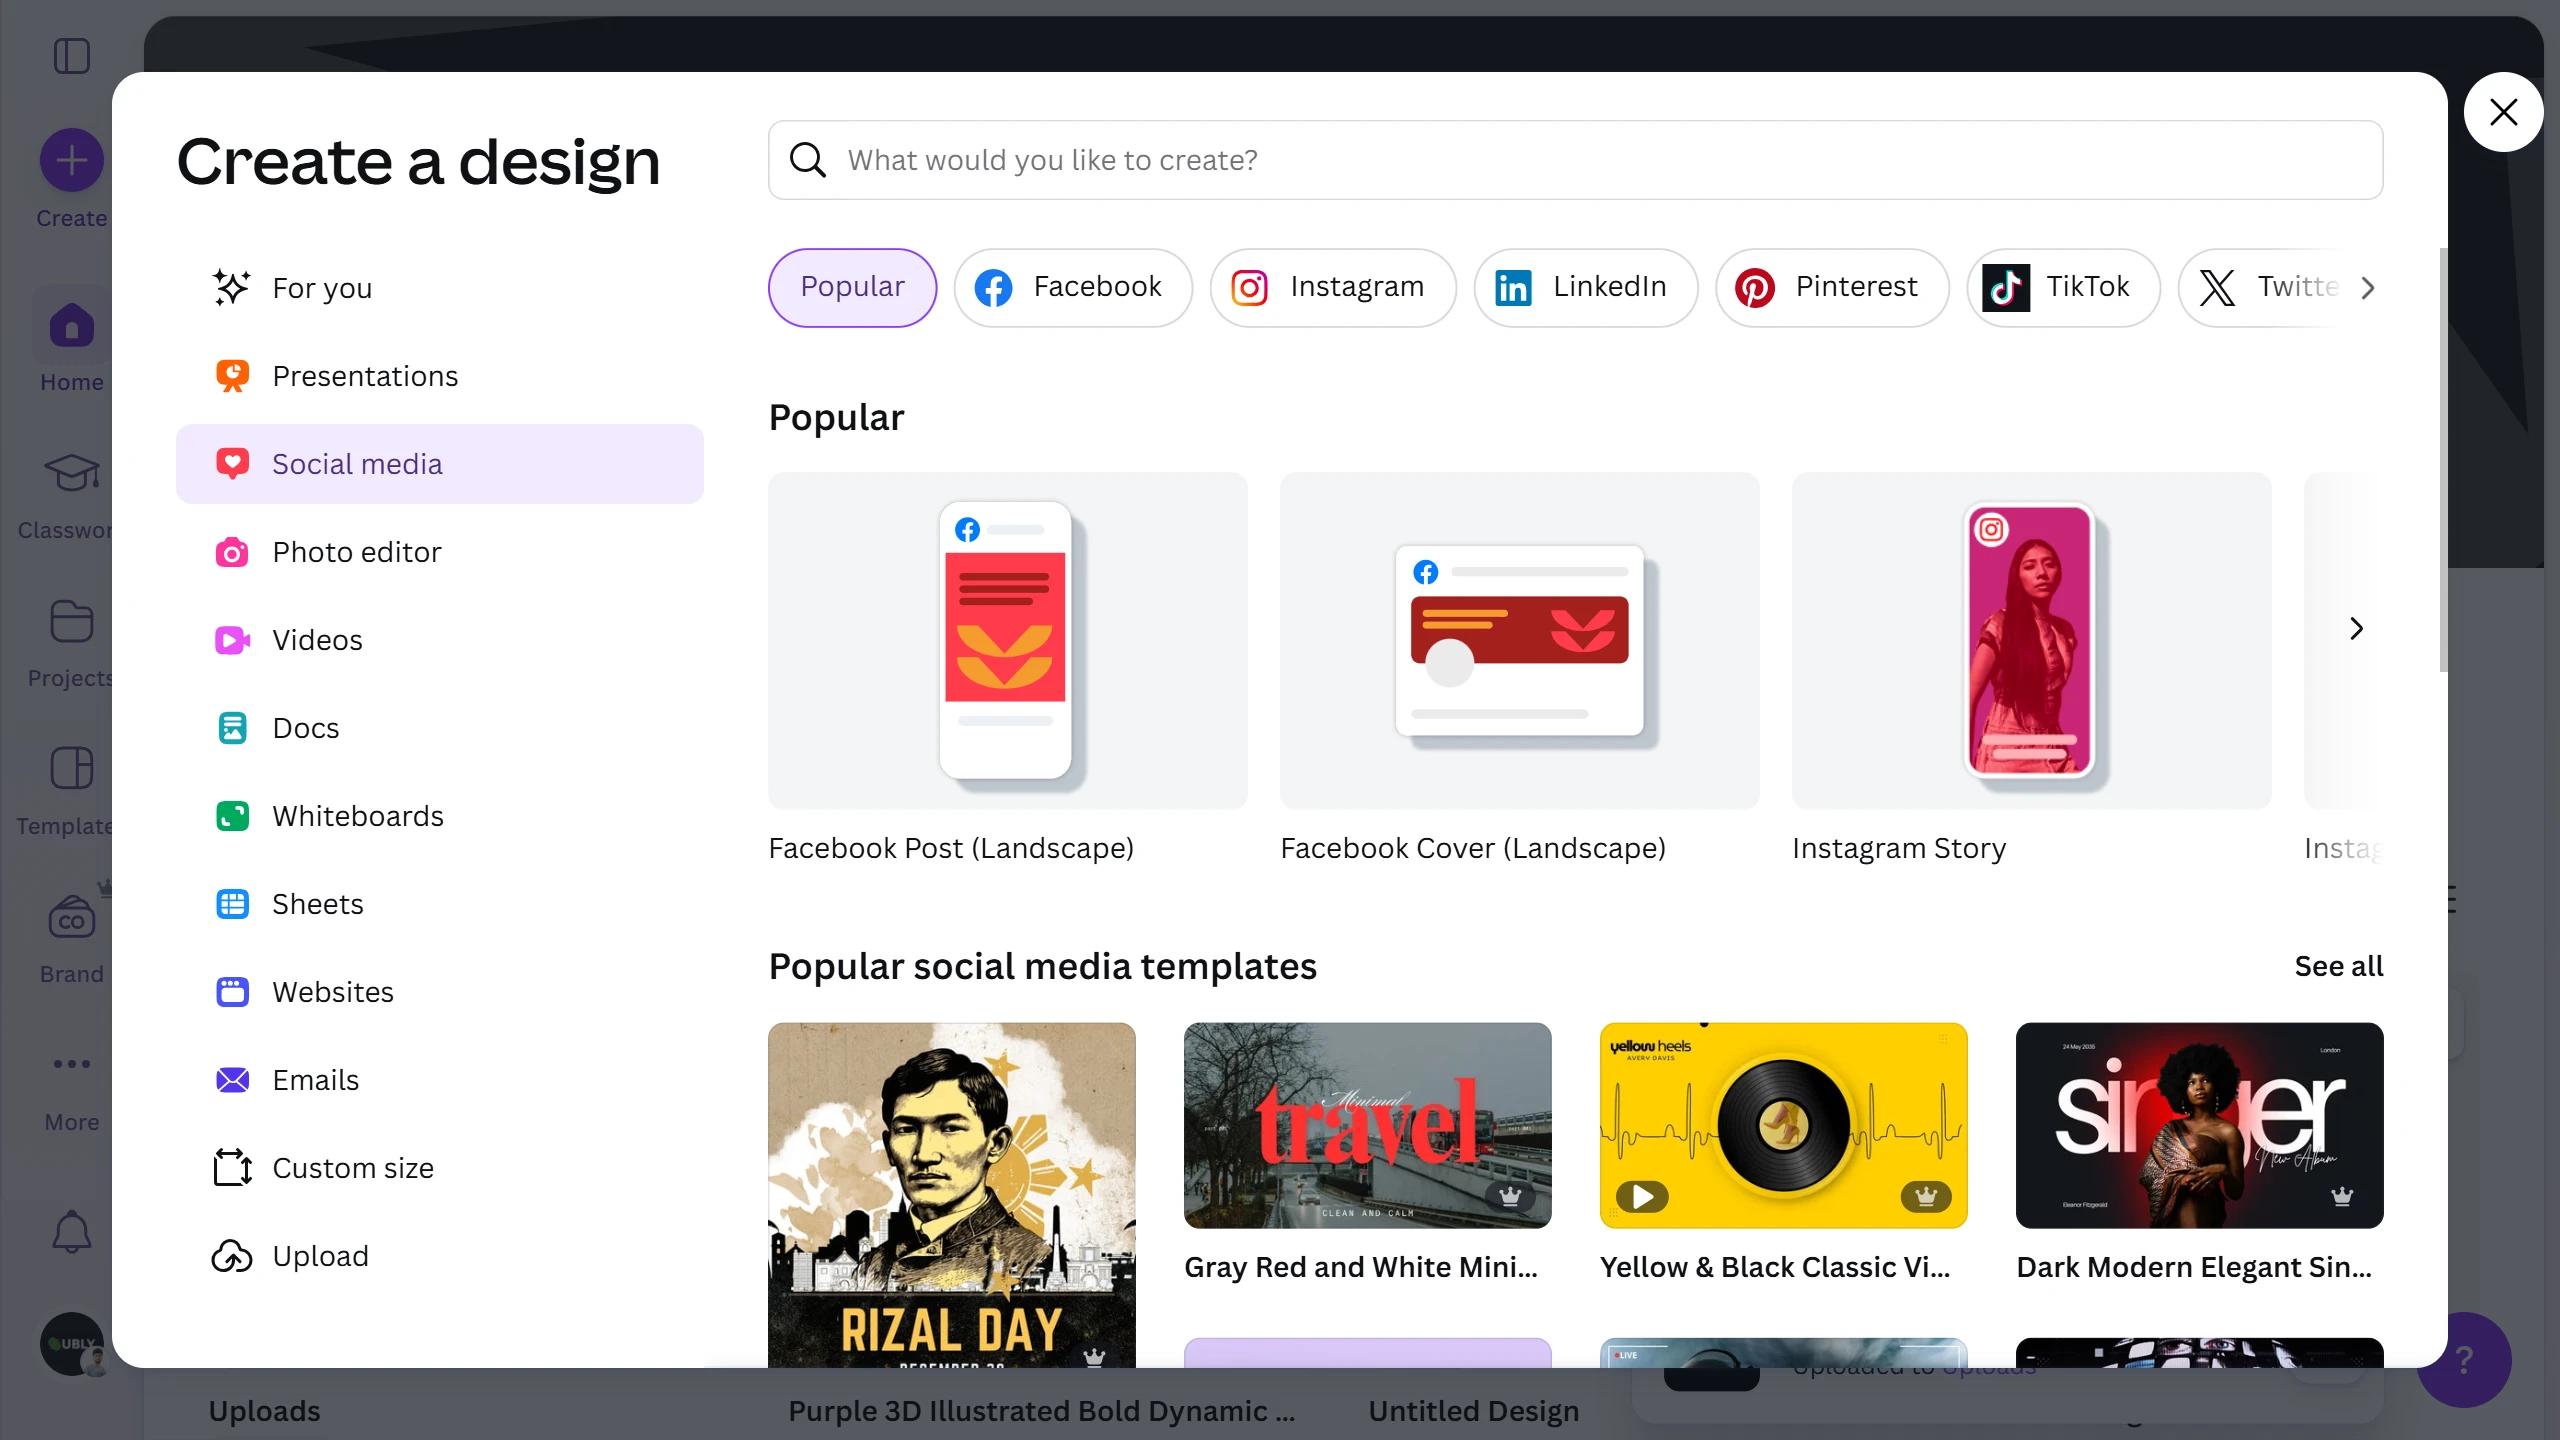Select the Docs icon entry

(x=232, y=728)
